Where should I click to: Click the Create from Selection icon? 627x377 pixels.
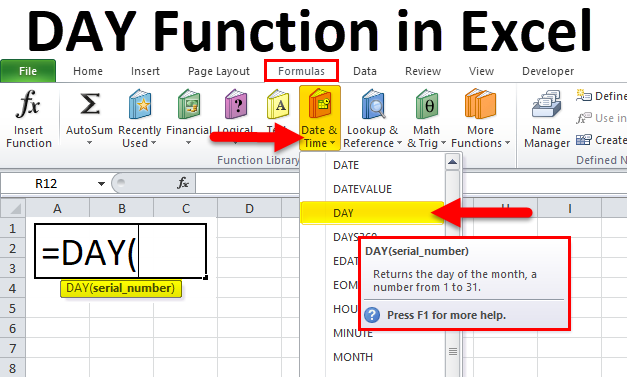tap(584, 140)
